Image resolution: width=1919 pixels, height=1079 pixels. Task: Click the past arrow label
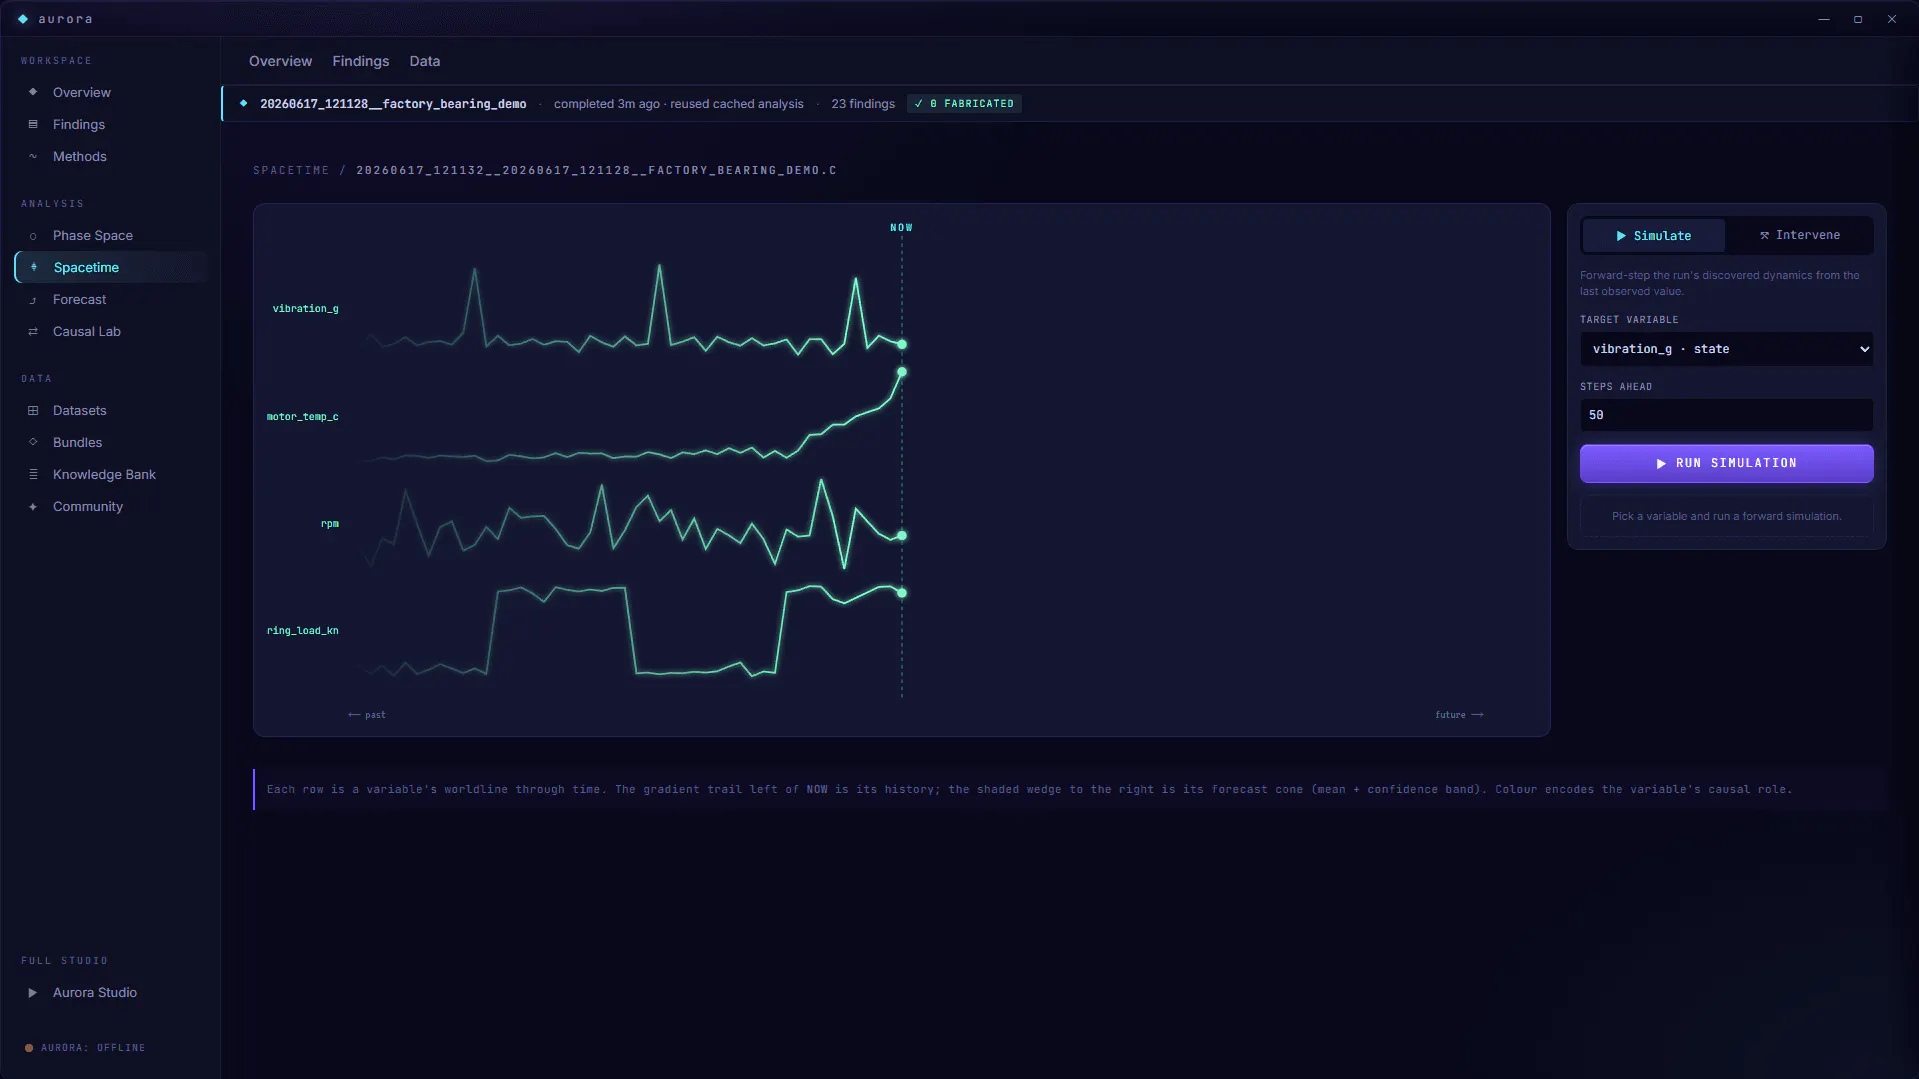coord(367,715)
